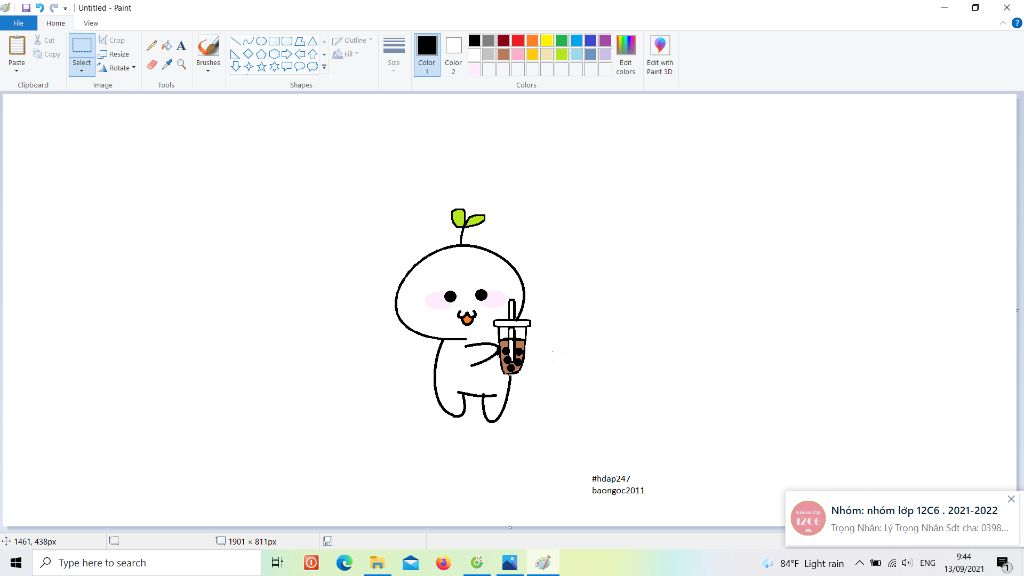Image resolution: width=1024 pixels, height=576 pixels.
Task: Pick the yellow color swatch
Action: tap(547, 41)
